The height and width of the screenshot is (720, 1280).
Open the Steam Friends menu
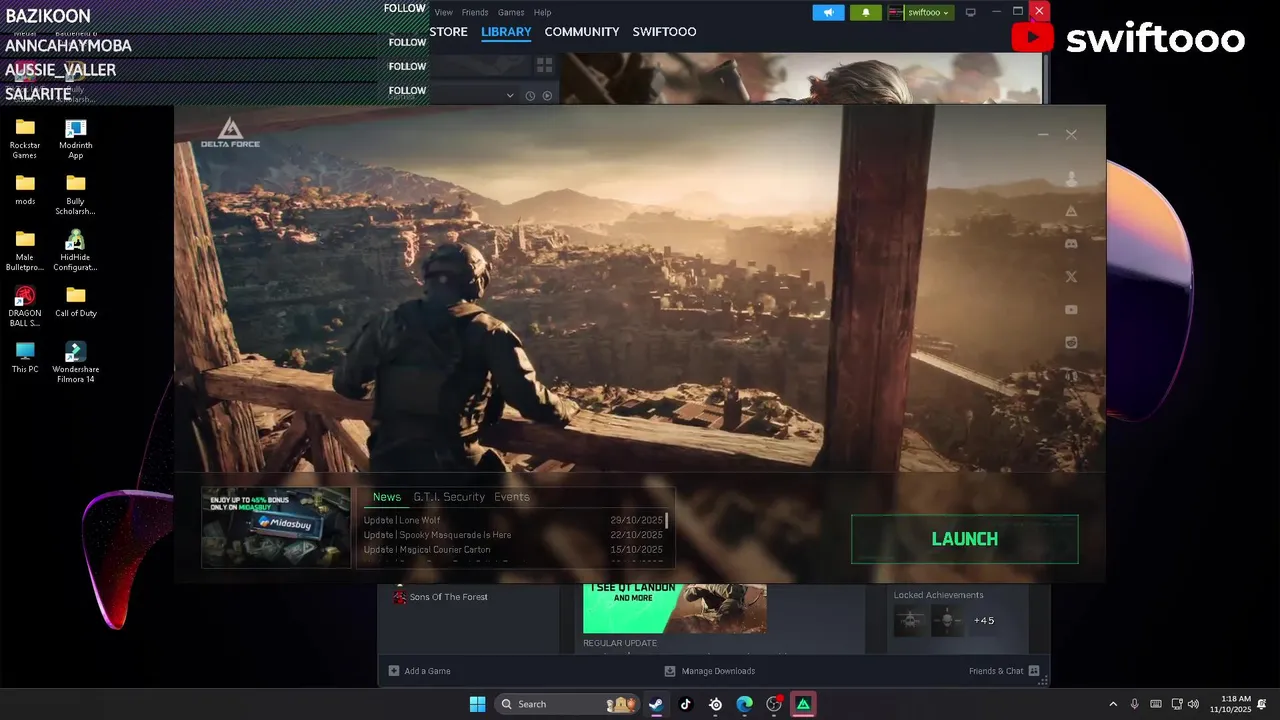click(475, 12)
